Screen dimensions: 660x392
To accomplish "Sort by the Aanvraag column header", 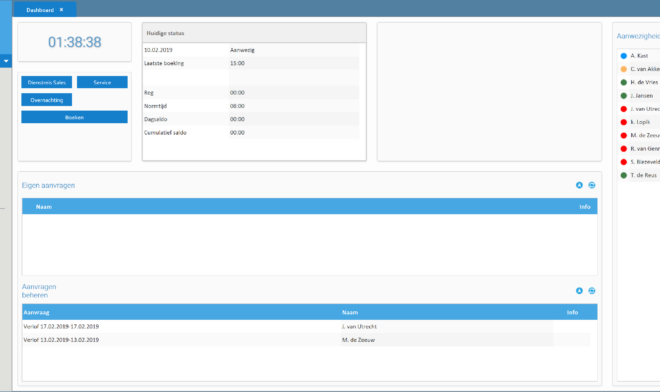I will (x=36, y=312).
